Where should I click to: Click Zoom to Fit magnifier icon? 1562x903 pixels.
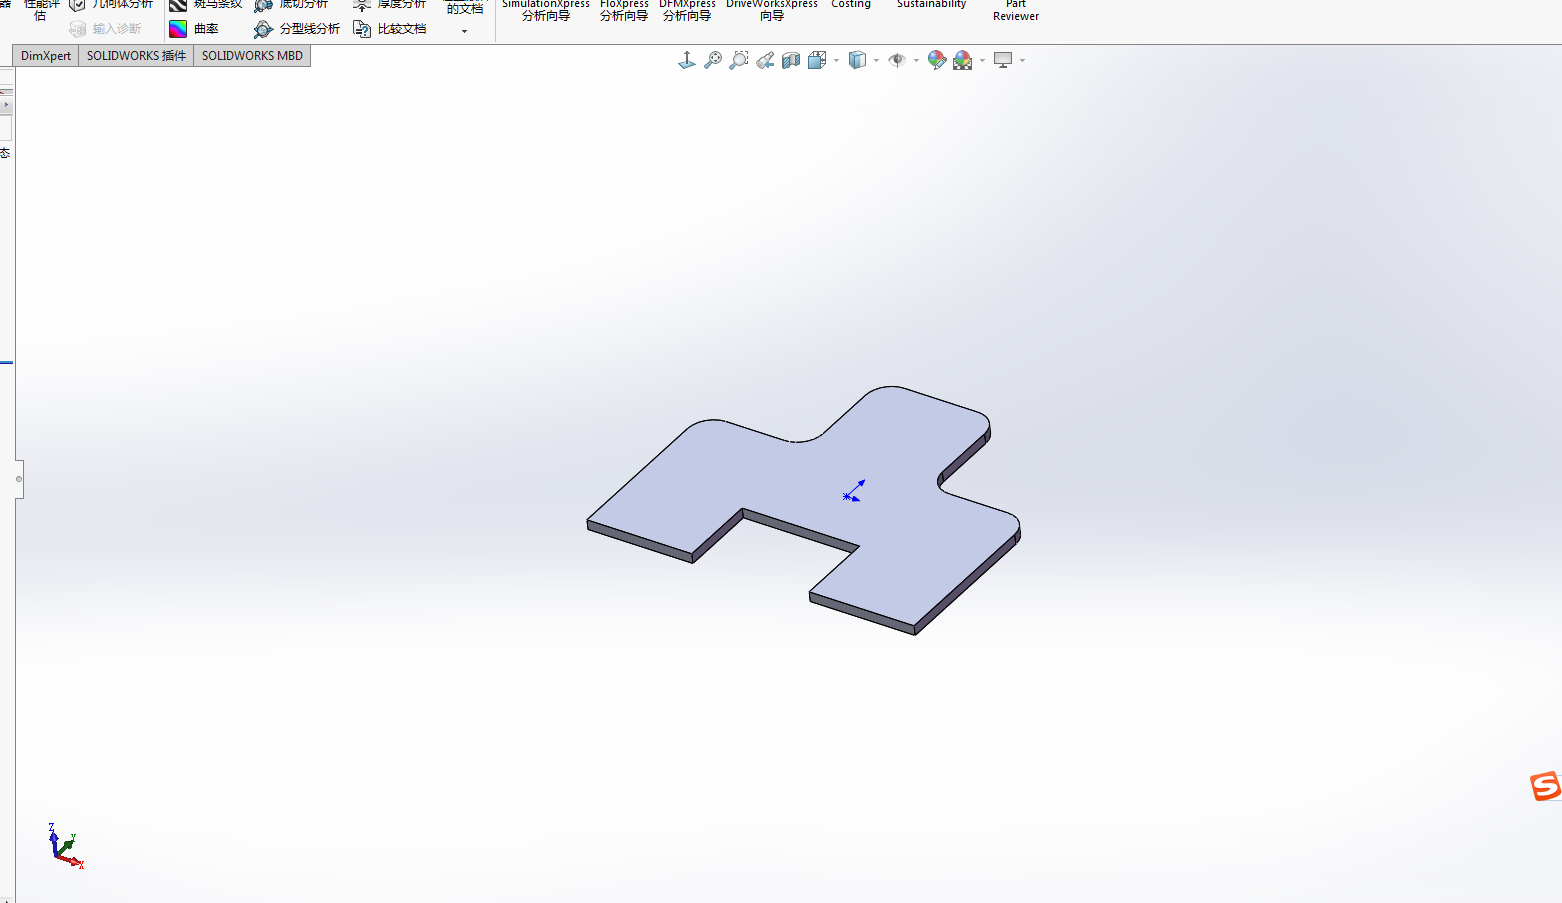tap(713, 61)
